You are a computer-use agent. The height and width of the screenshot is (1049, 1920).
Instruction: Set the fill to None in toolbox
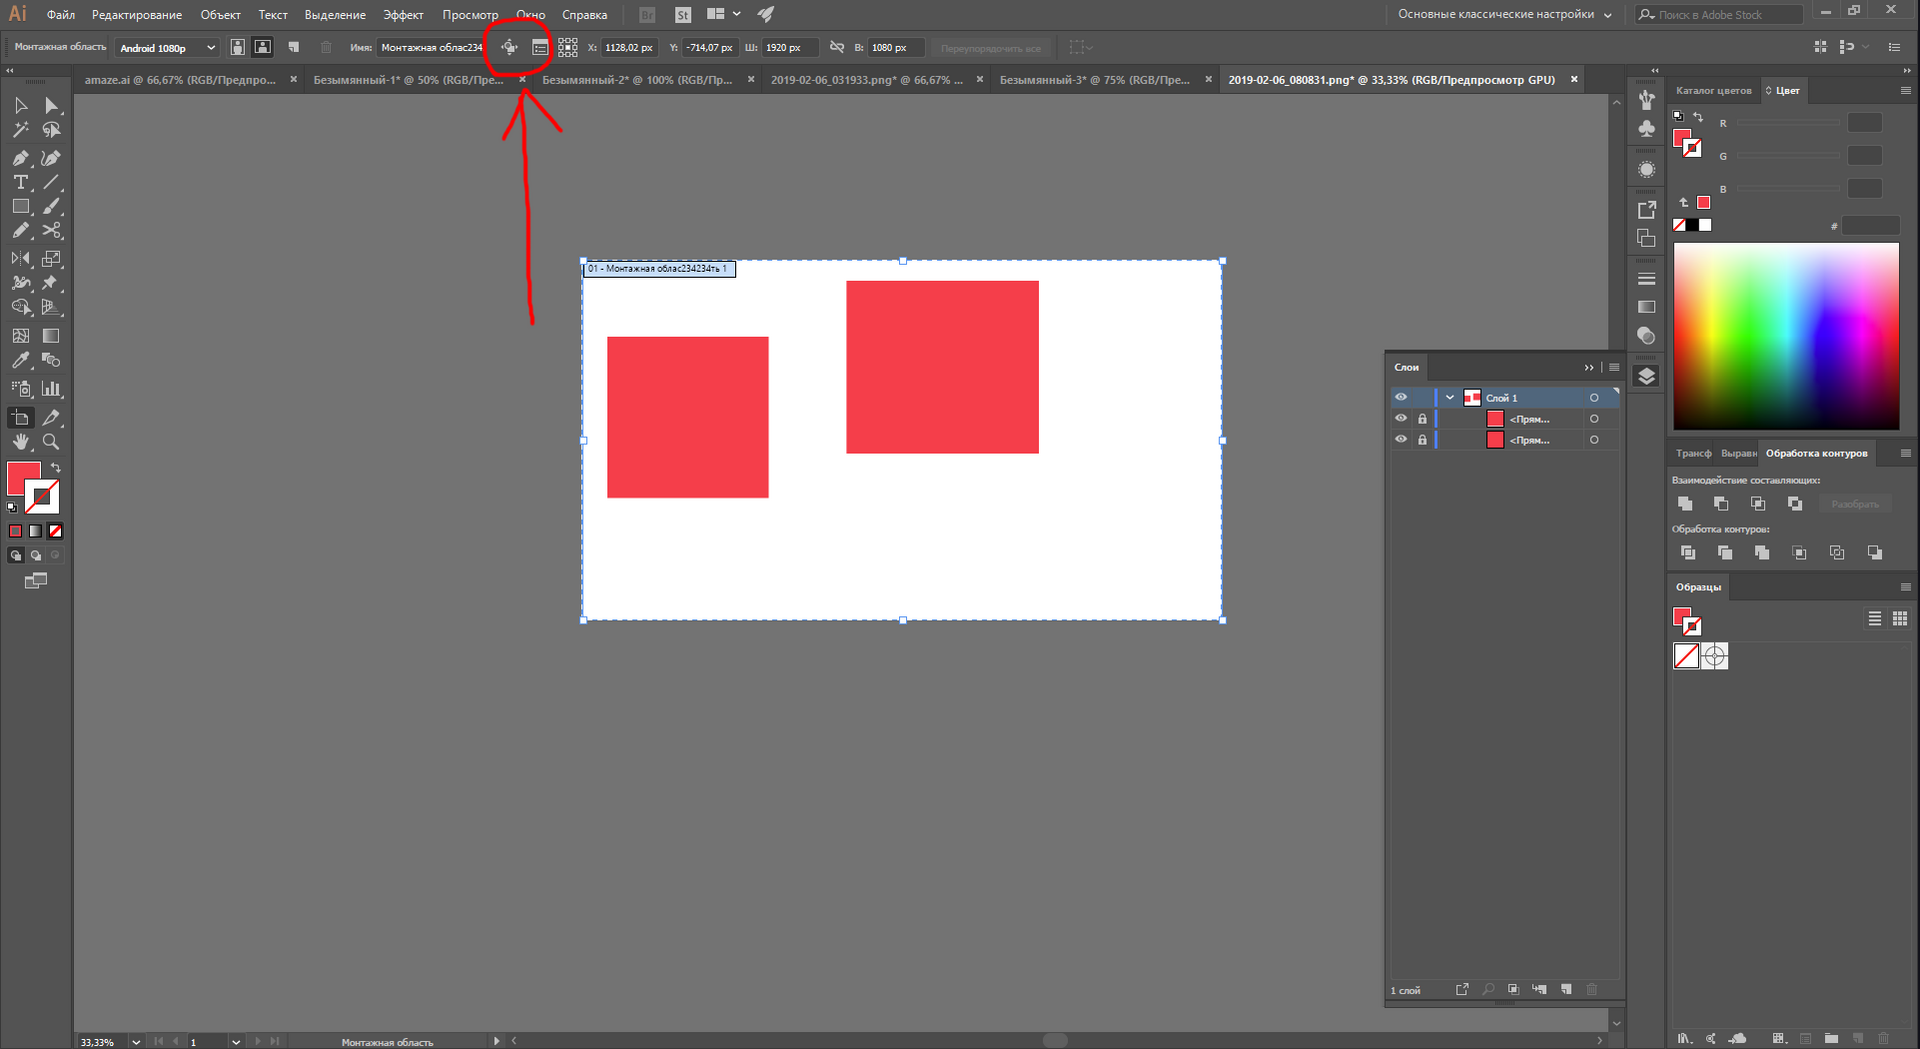coord(55,531)
